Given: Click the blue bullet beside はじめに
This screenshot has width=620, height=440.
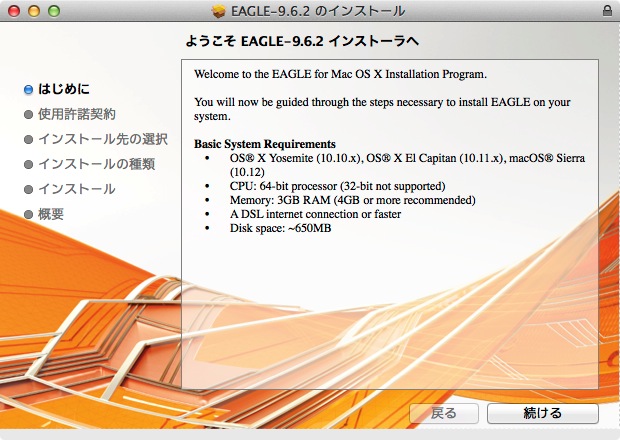Looking at the screenshot, I should click(x=29, y=89).
